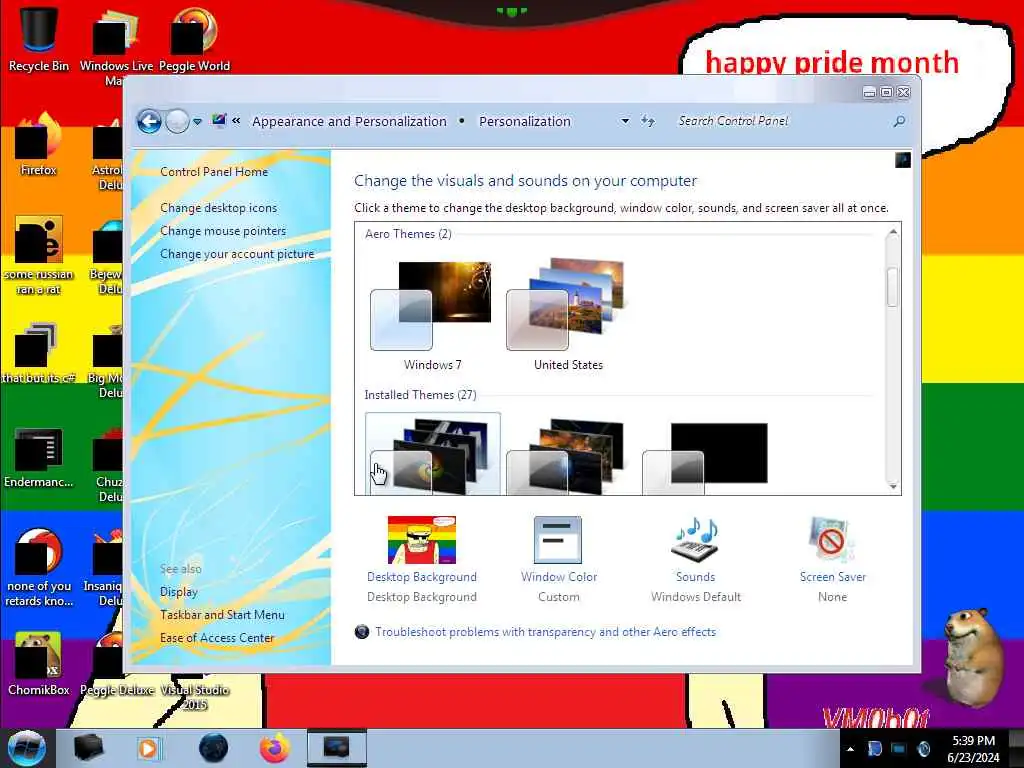Screen dimensions: 1024x768
Task: Click the Endermanc... desktop icon
Action: pyautogui.click(x=39, y=457)
